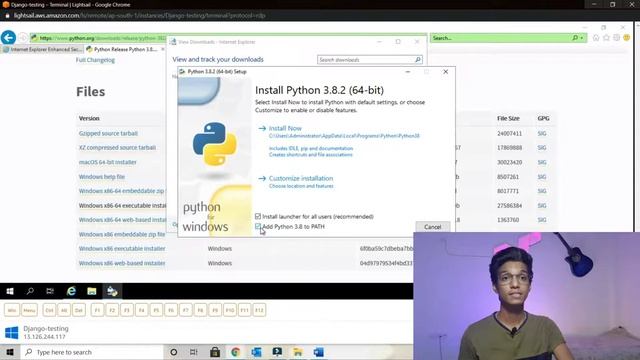640x360 pixels.
Task: Click the Menu key button in Lightsail toolbar
Action: click(x=29, y=310)
